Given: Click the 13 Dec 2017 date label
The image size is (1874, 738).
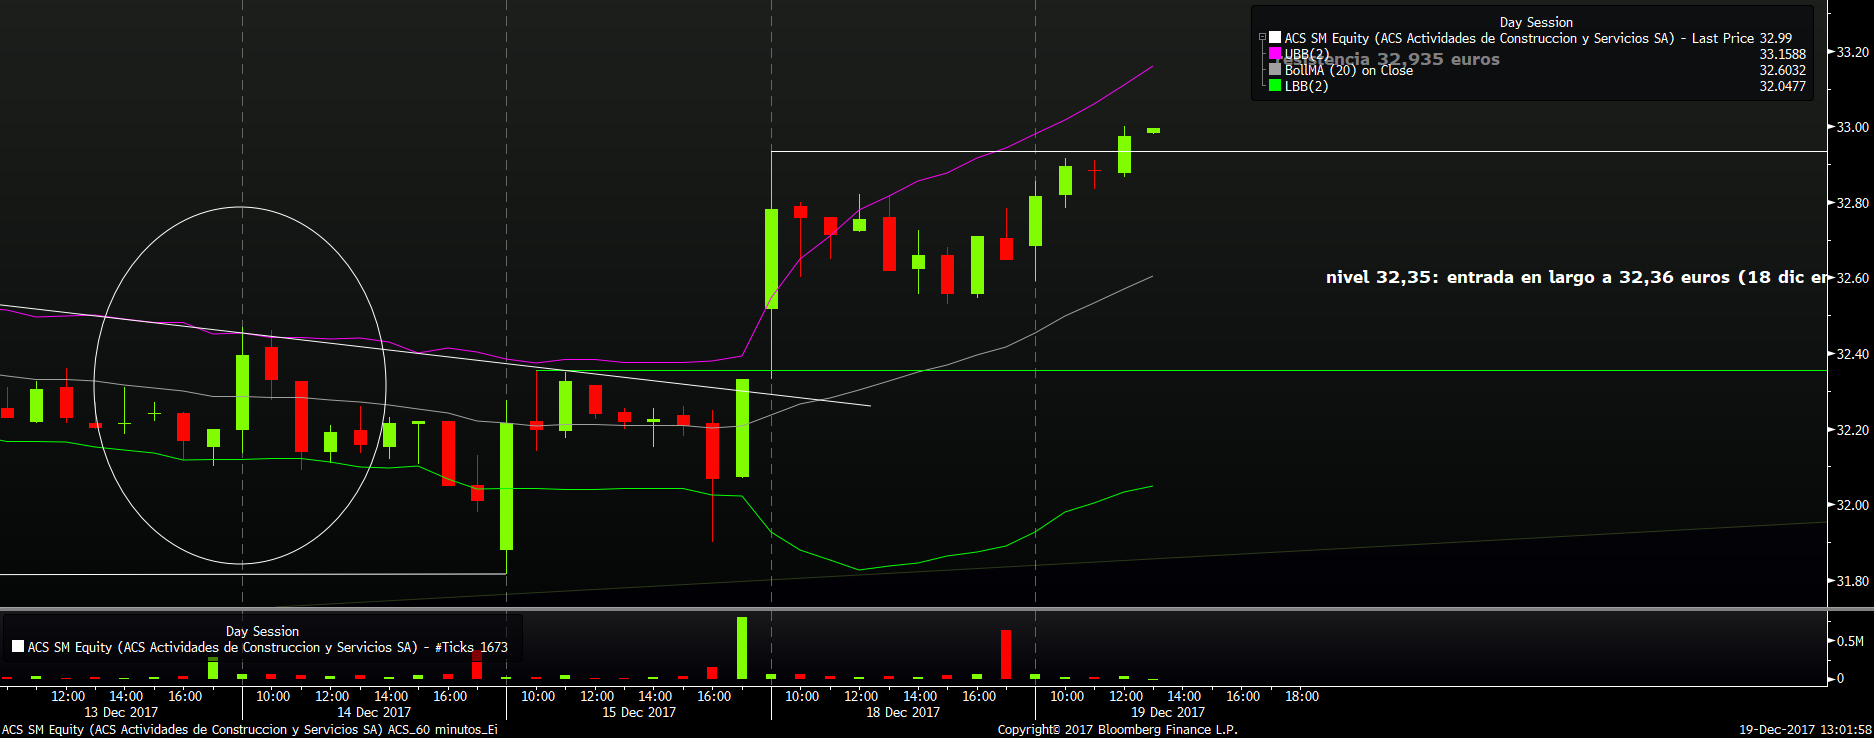Looking at the screenshot, I should tap(121, 712).
